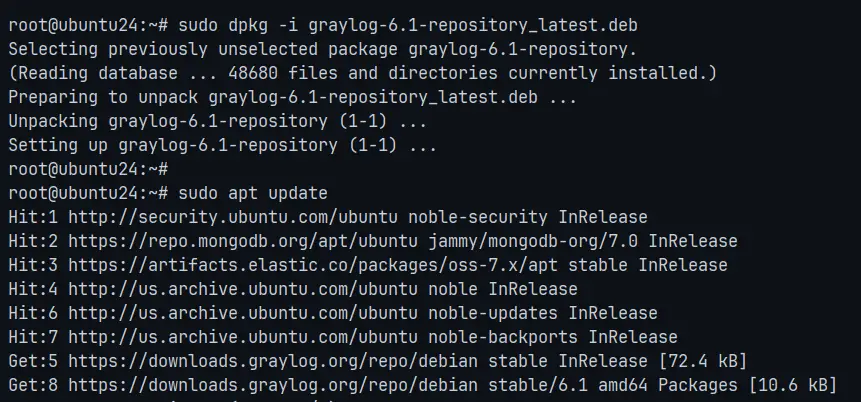Click the '[10.6 kB]' size text

[792, 385]
